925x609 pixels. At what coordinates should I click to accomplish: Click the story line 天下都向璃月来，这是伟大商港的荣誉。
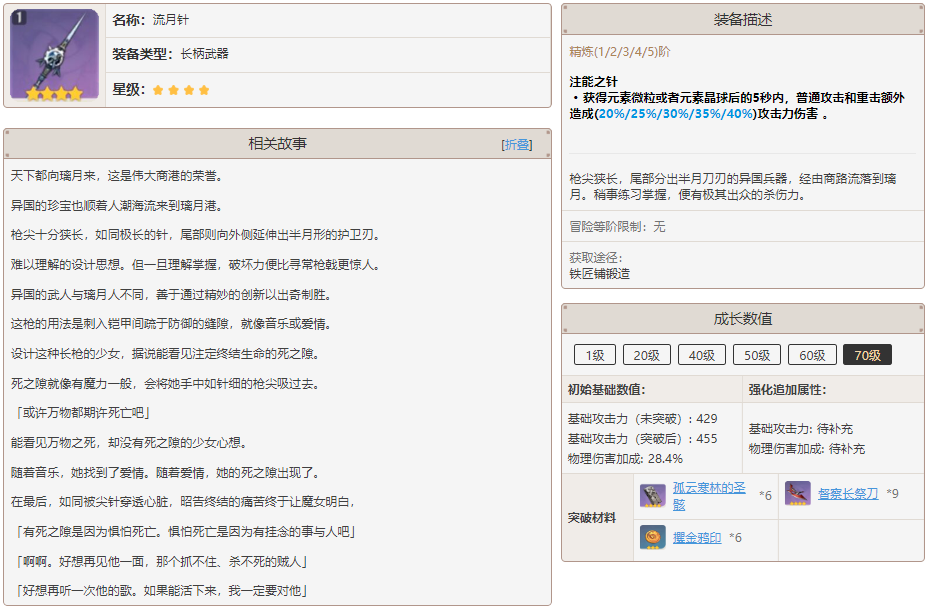117,176
